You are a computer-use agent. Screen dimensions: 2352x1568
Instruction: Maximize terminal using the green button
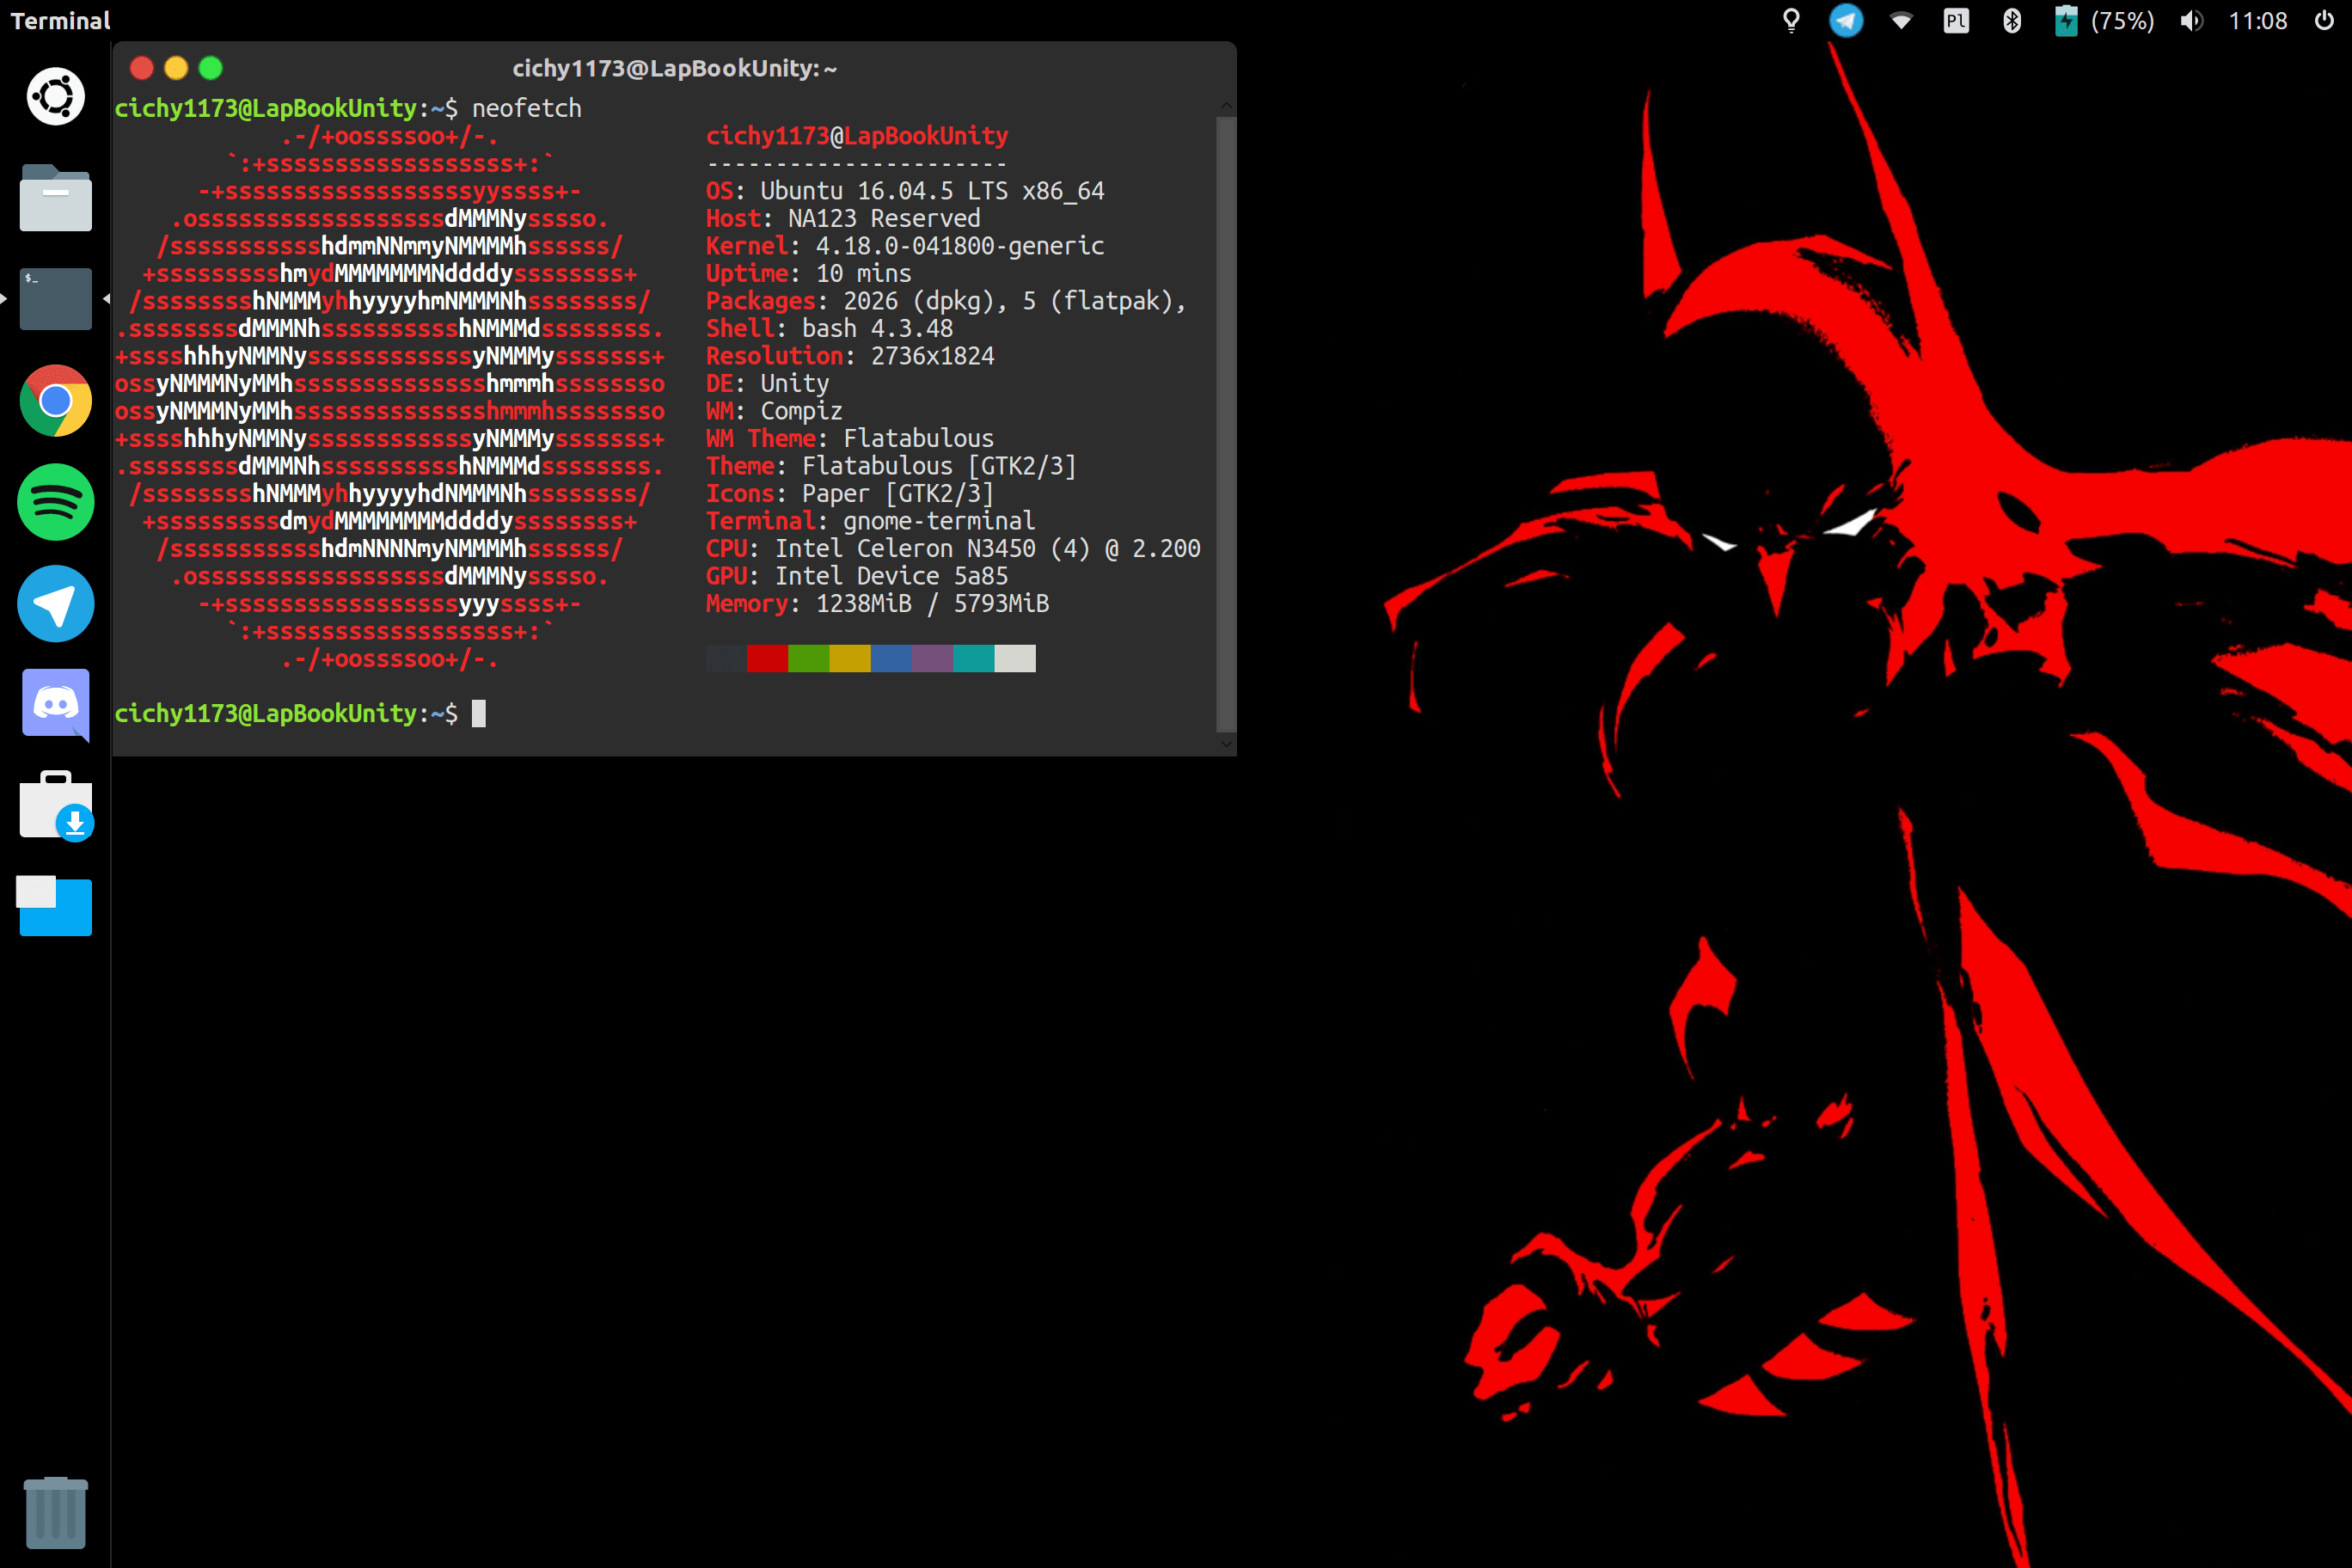(210, 68)
